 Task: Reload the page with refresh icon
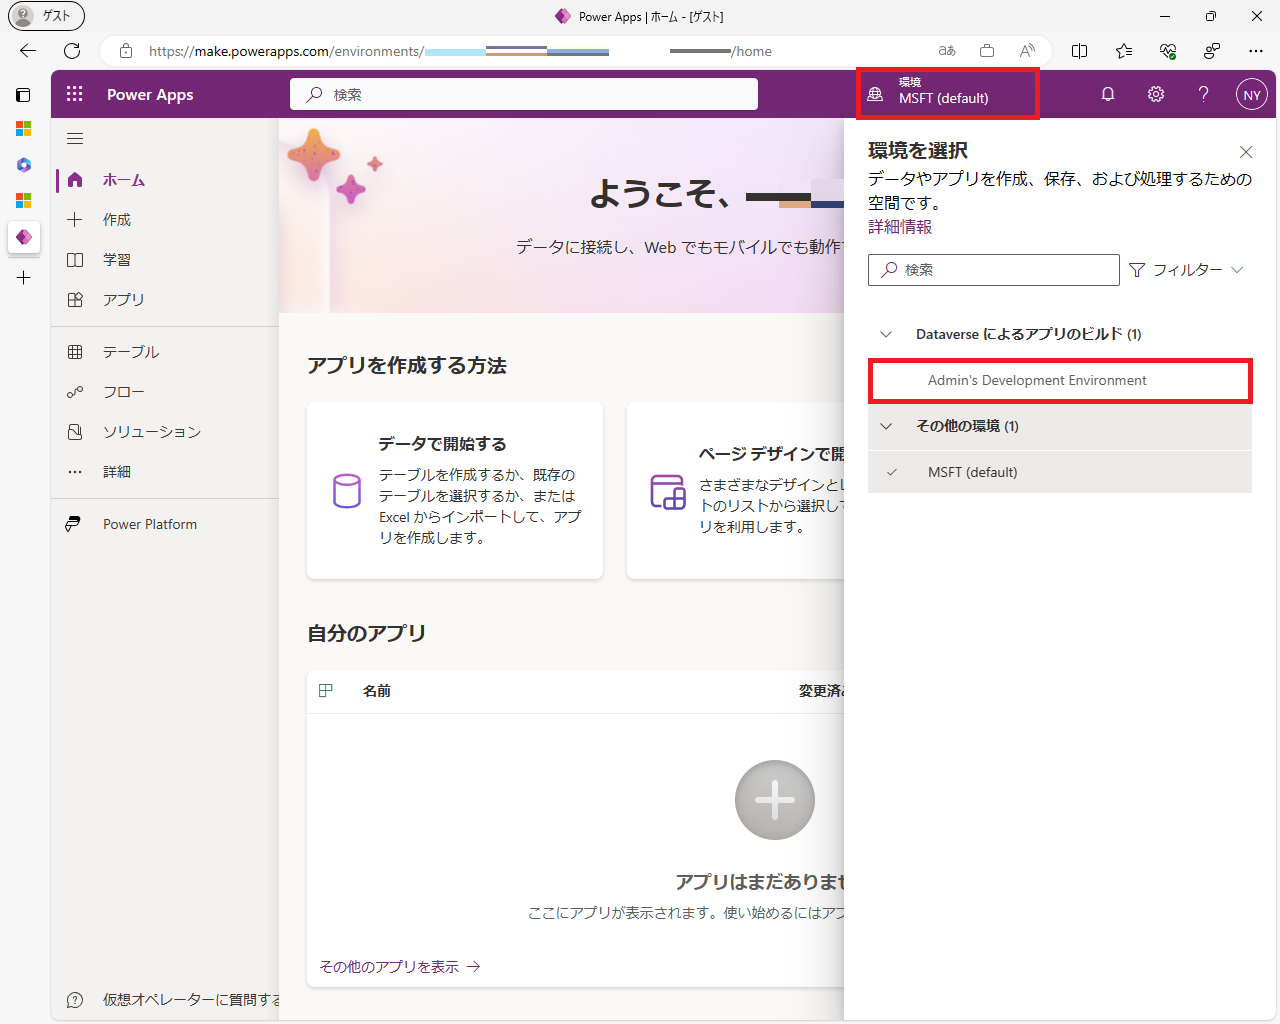click(x=72, y=51)
